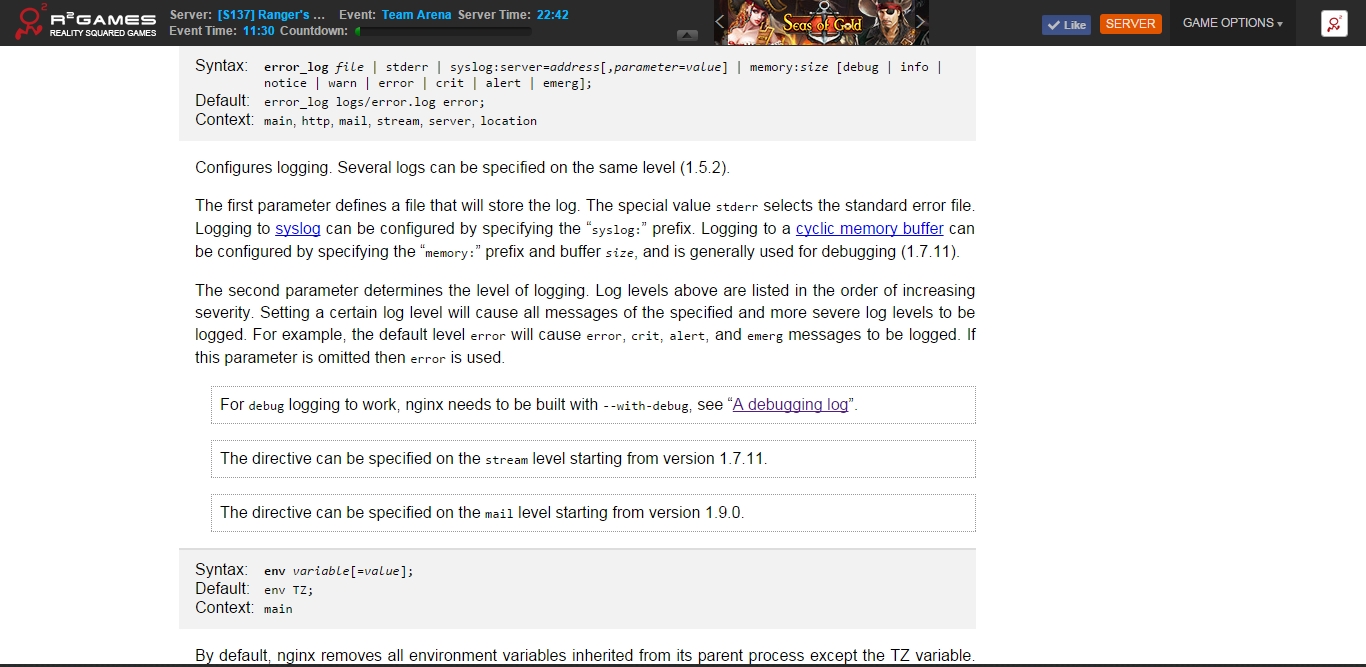1366x667 pixels.
Task: Click the Facebook Like button
Action: tap(1066, 25)
